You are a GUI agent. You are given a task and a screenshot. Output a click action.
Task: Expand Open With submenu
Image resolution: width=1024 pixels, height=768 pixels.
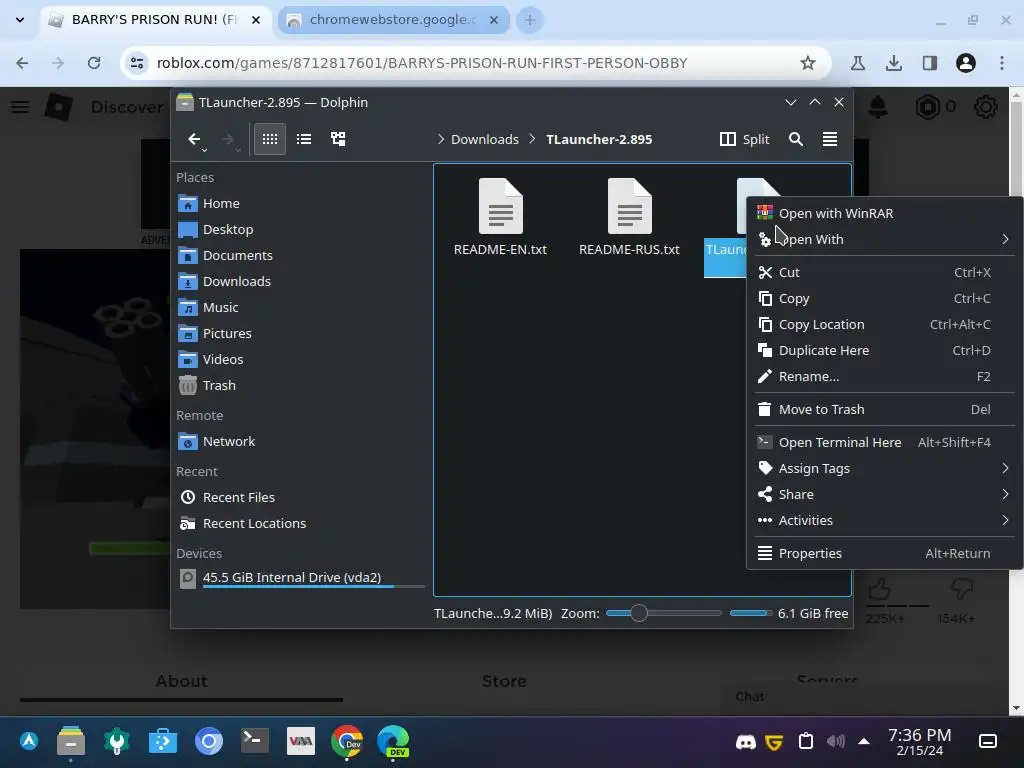[884, 240]
